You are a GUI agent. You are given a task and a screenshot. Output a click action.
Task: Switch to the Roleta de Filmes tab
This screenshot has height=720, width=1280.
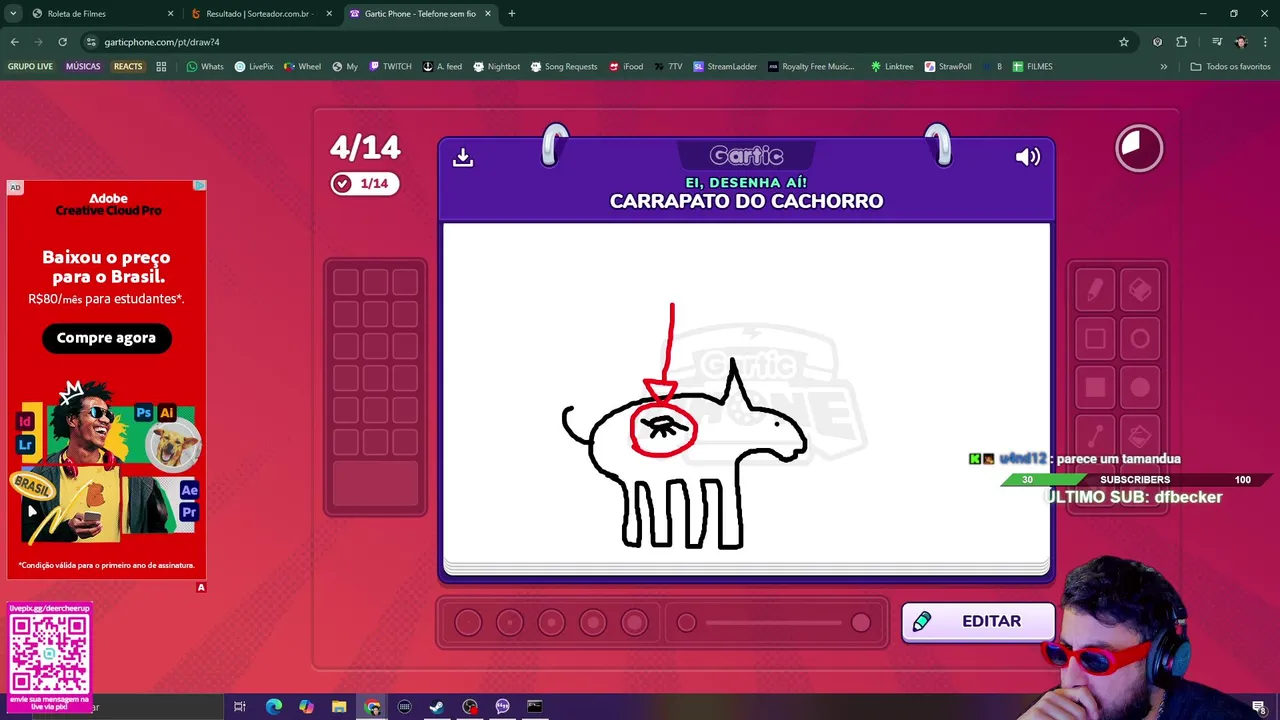(100, 14)
